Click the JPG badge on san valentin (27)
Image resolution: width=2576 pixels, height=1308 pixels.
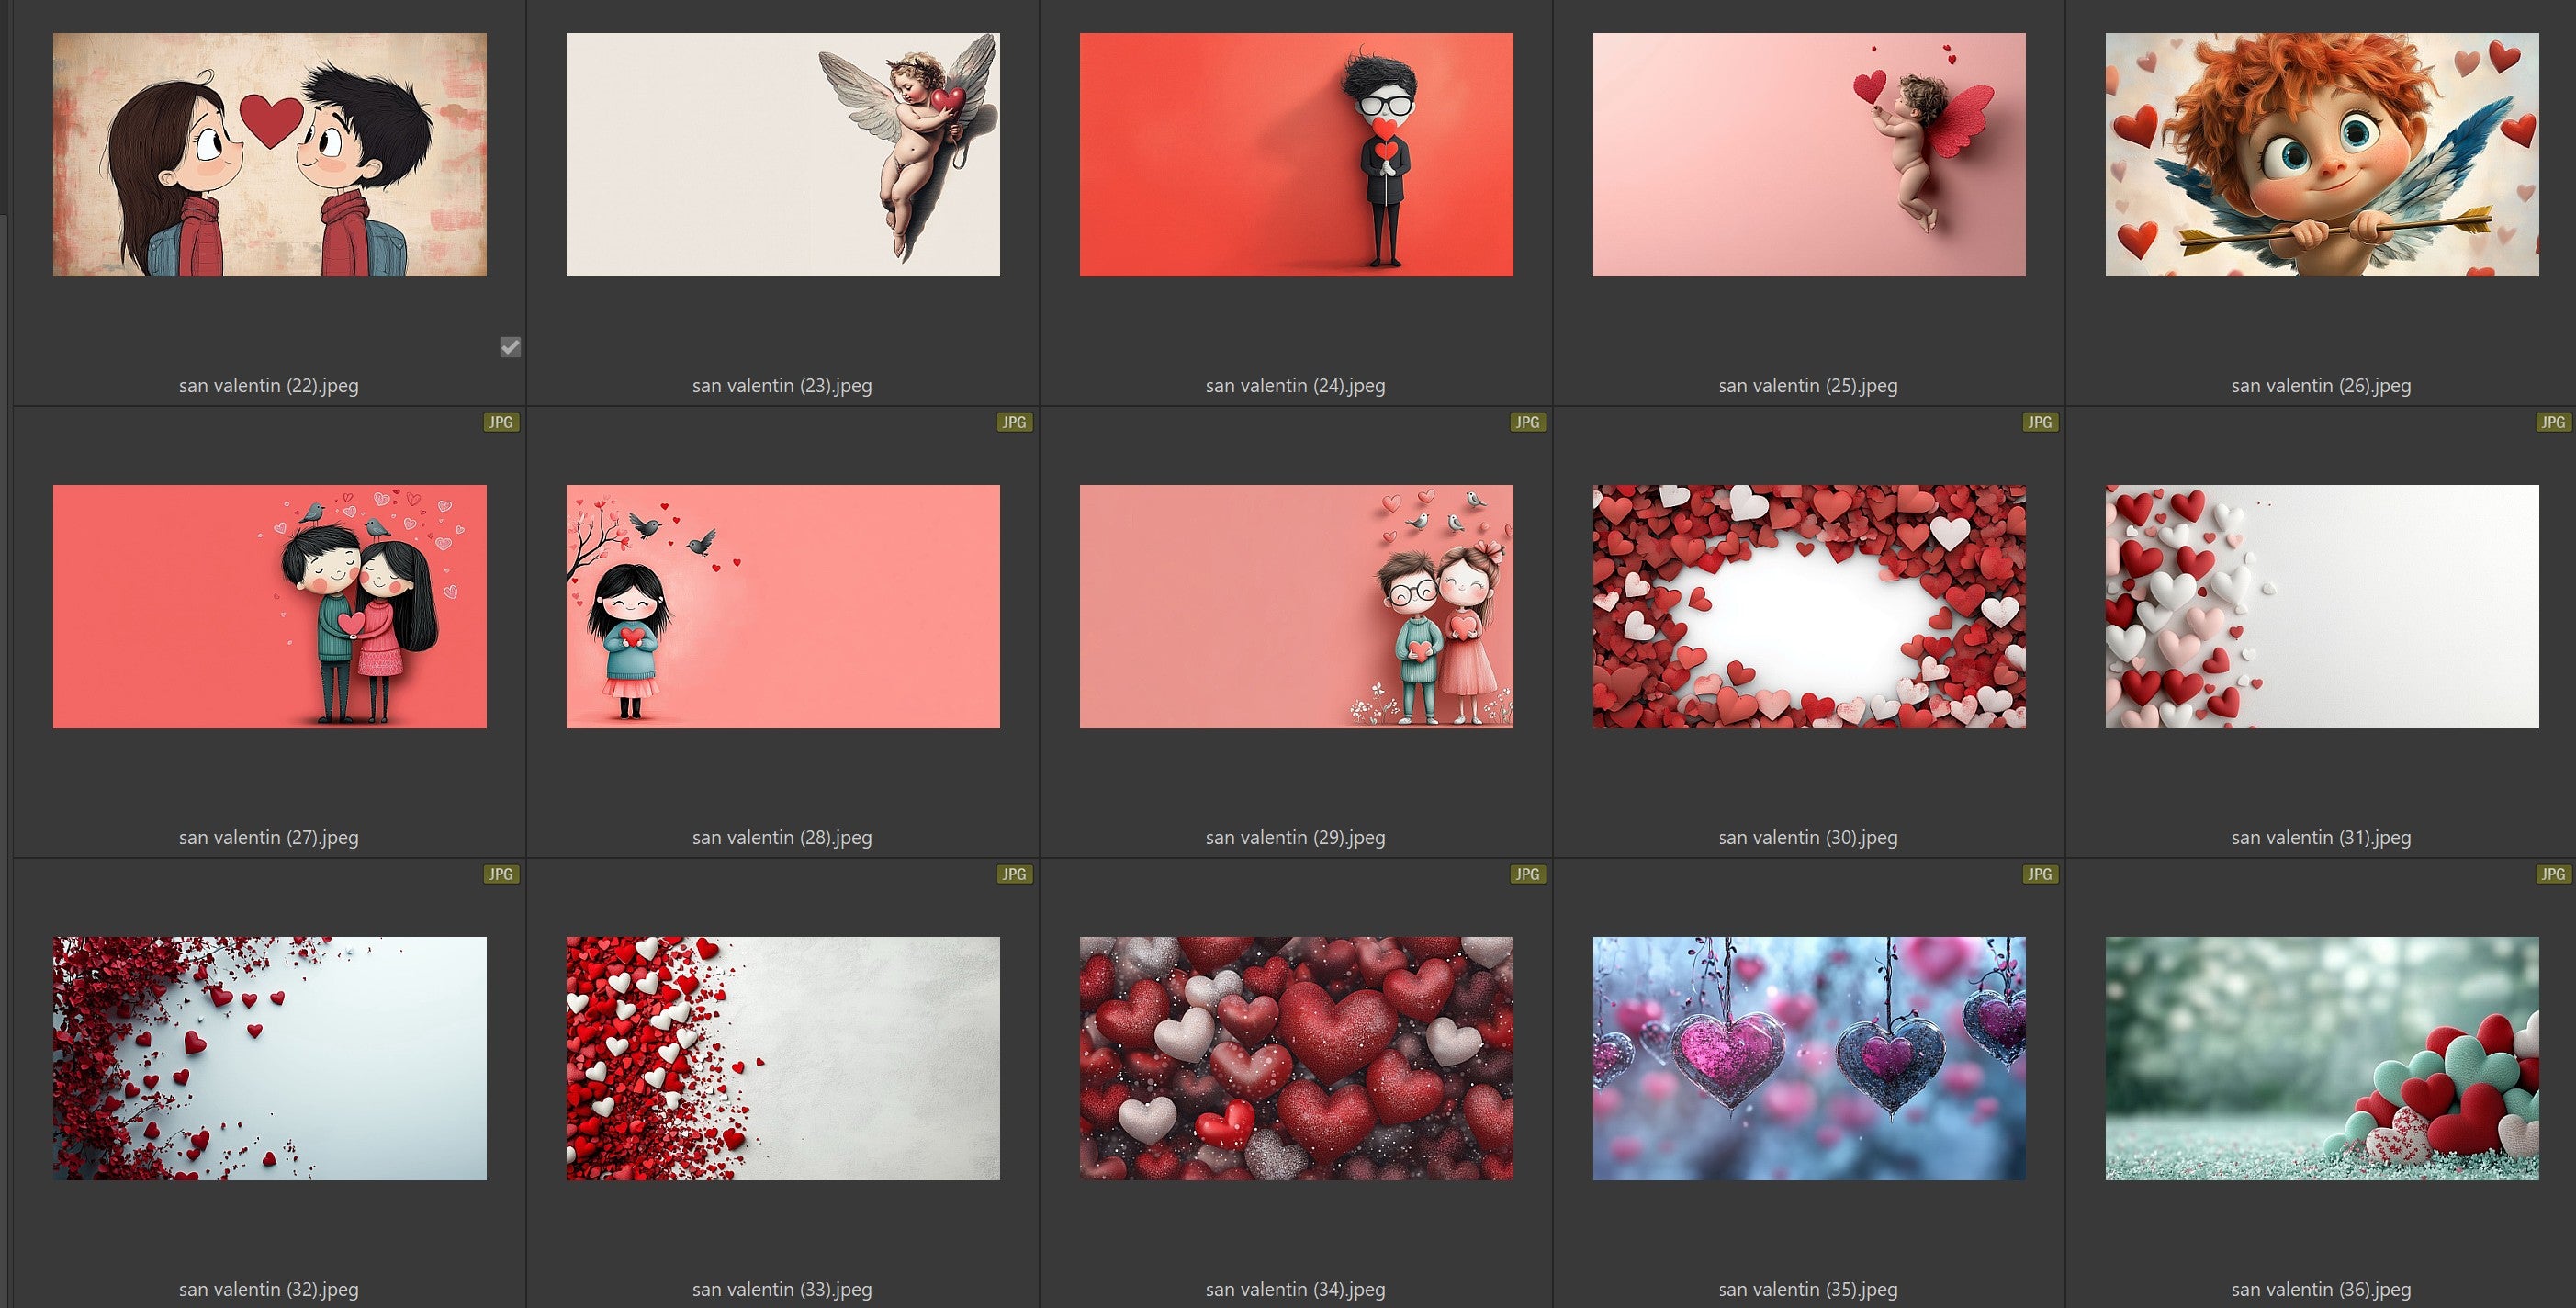pyautogui.click(x=500, y=422)
